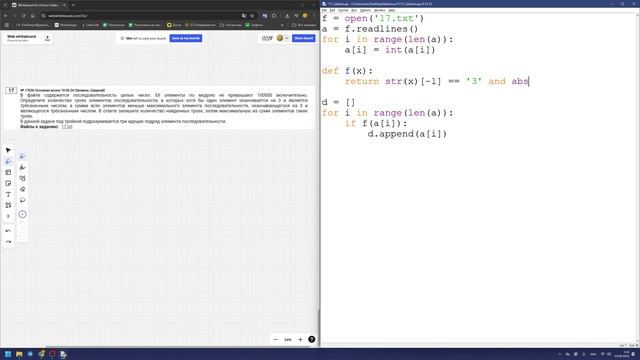Select the Whiteboard browser tab
Viewport: 640px width, 360px height.
[38, 5]
